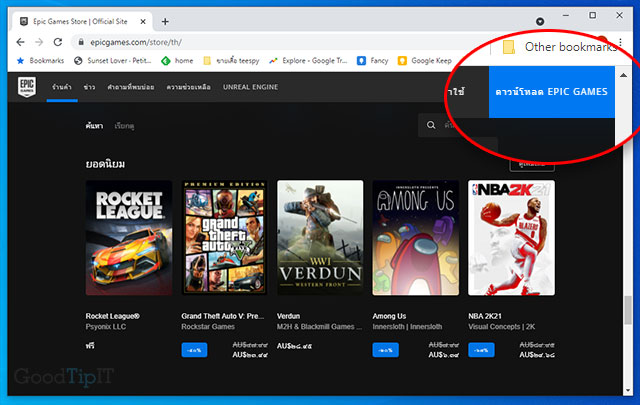Screen dimensions: 640x405
Task: Open the second Epic navigation menu item
Action: point(89,87)
